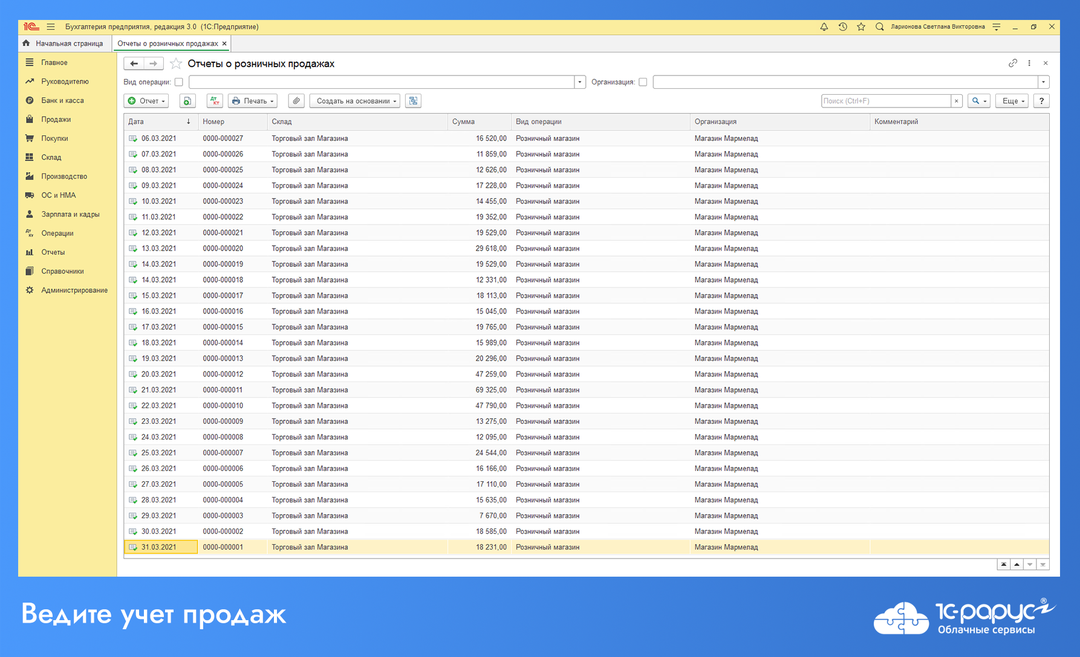Open the Склад section
This screenshot has height=657, width=1080.
click(51, 157)
